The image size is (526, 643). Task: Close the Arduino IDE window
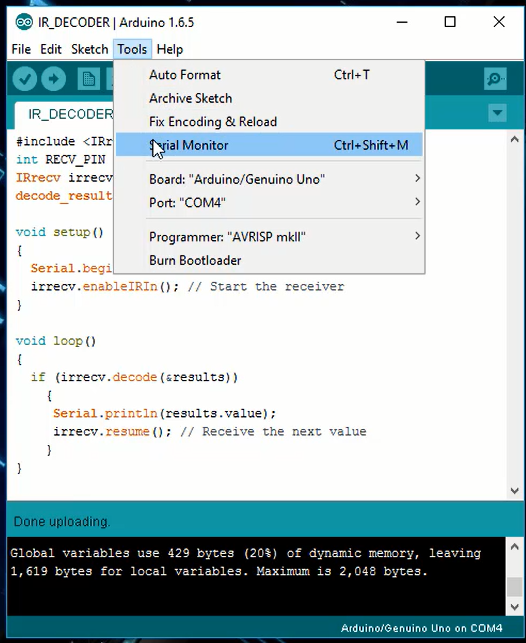pos(499,22)
